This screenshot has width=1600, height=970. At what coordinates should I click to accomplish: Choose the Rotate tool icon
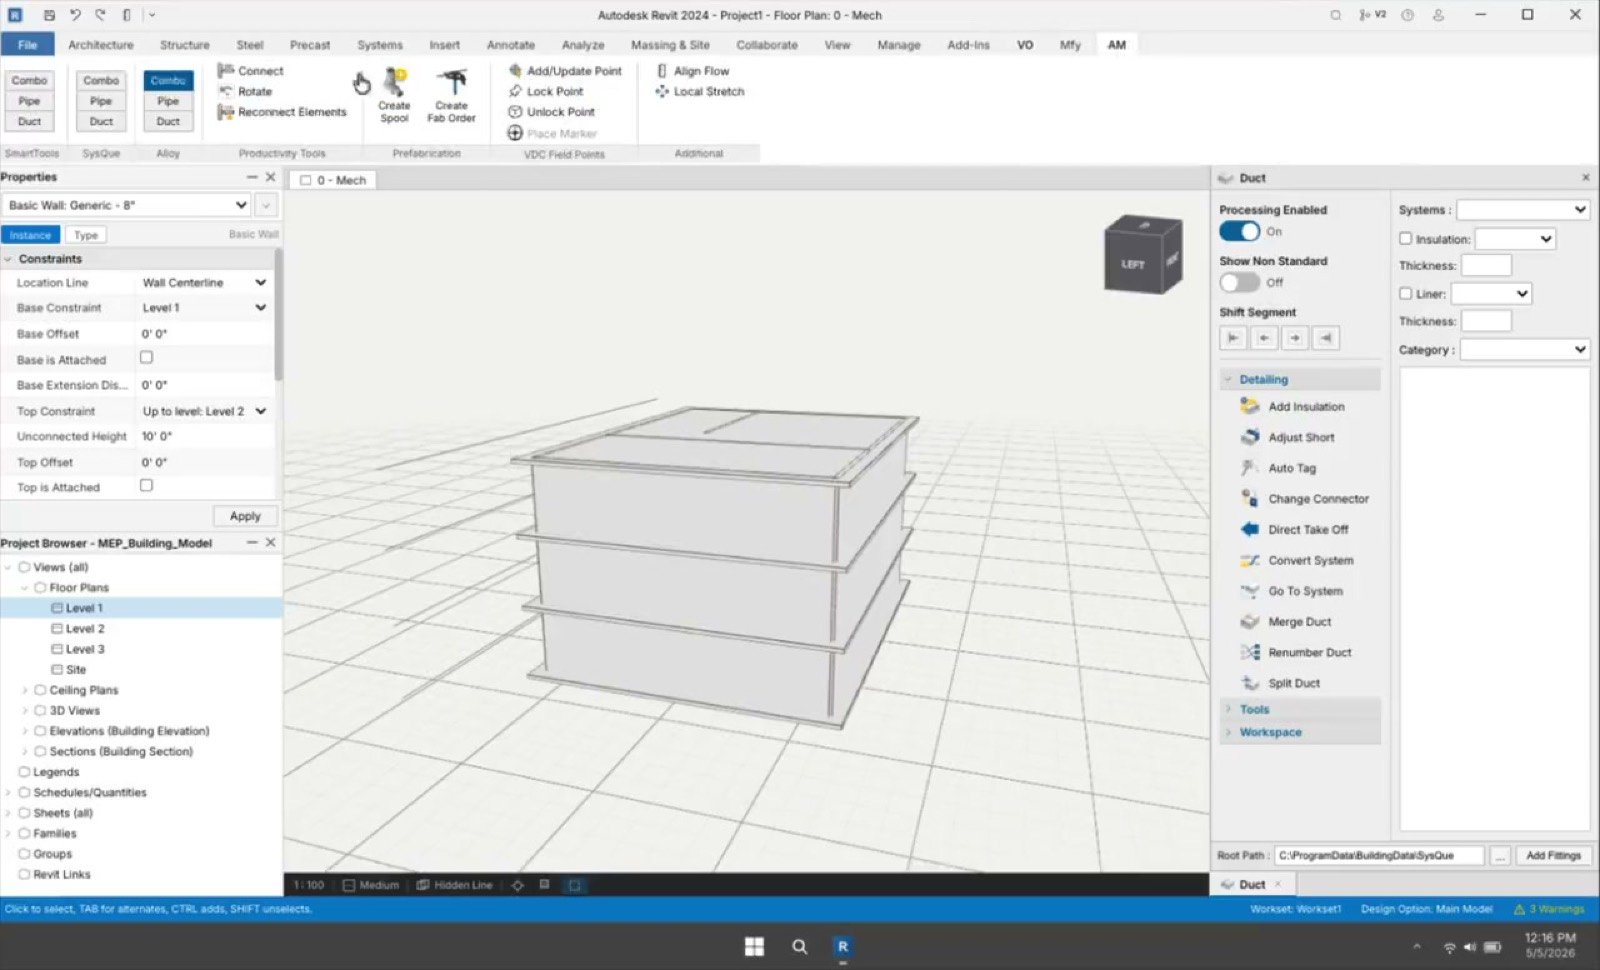click(x=226, y=91)
